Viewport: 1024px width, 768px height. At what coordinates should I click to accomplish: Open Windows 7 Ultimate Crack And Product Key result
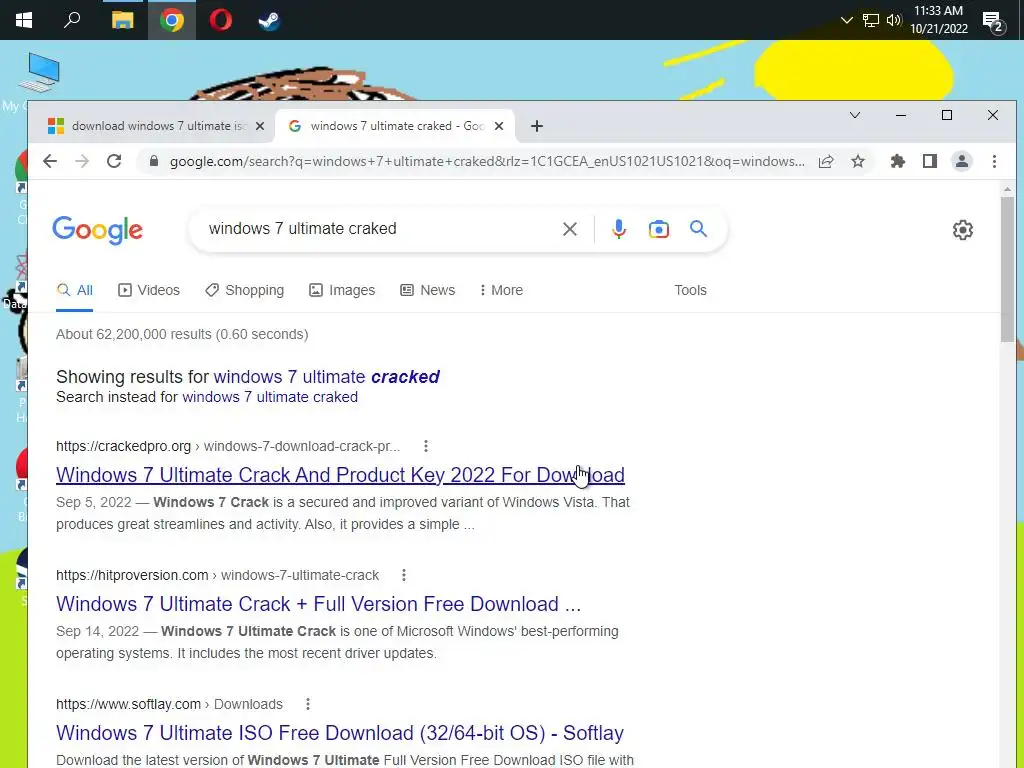[340, 475]
